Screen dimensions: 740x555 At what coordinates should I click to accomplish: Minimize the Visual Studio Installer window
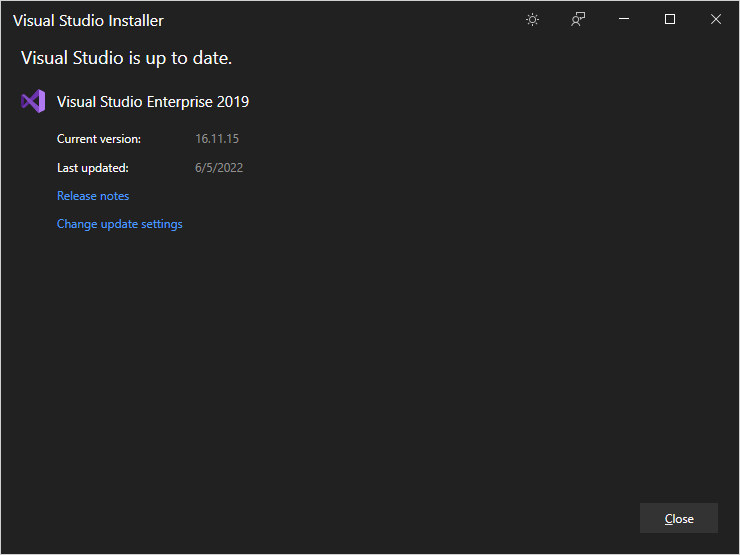point(624,19)
